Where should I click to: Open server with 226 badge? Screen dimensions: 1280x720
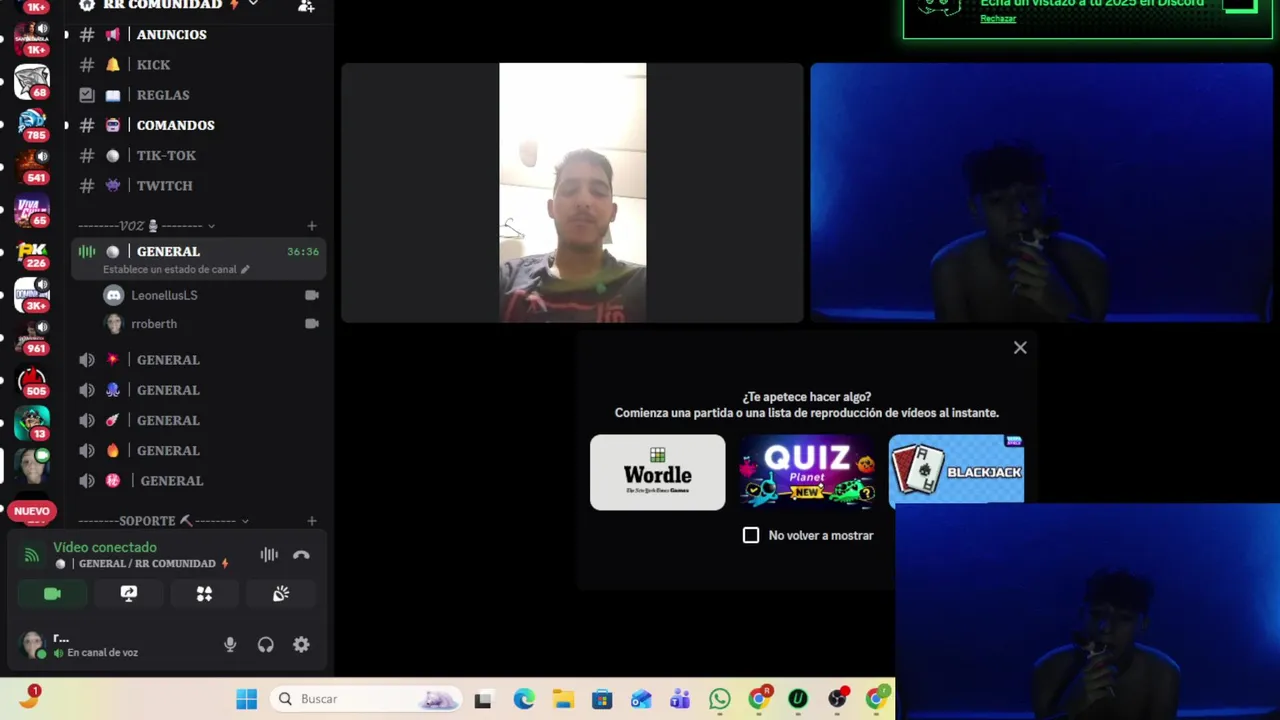pos(32,251)
